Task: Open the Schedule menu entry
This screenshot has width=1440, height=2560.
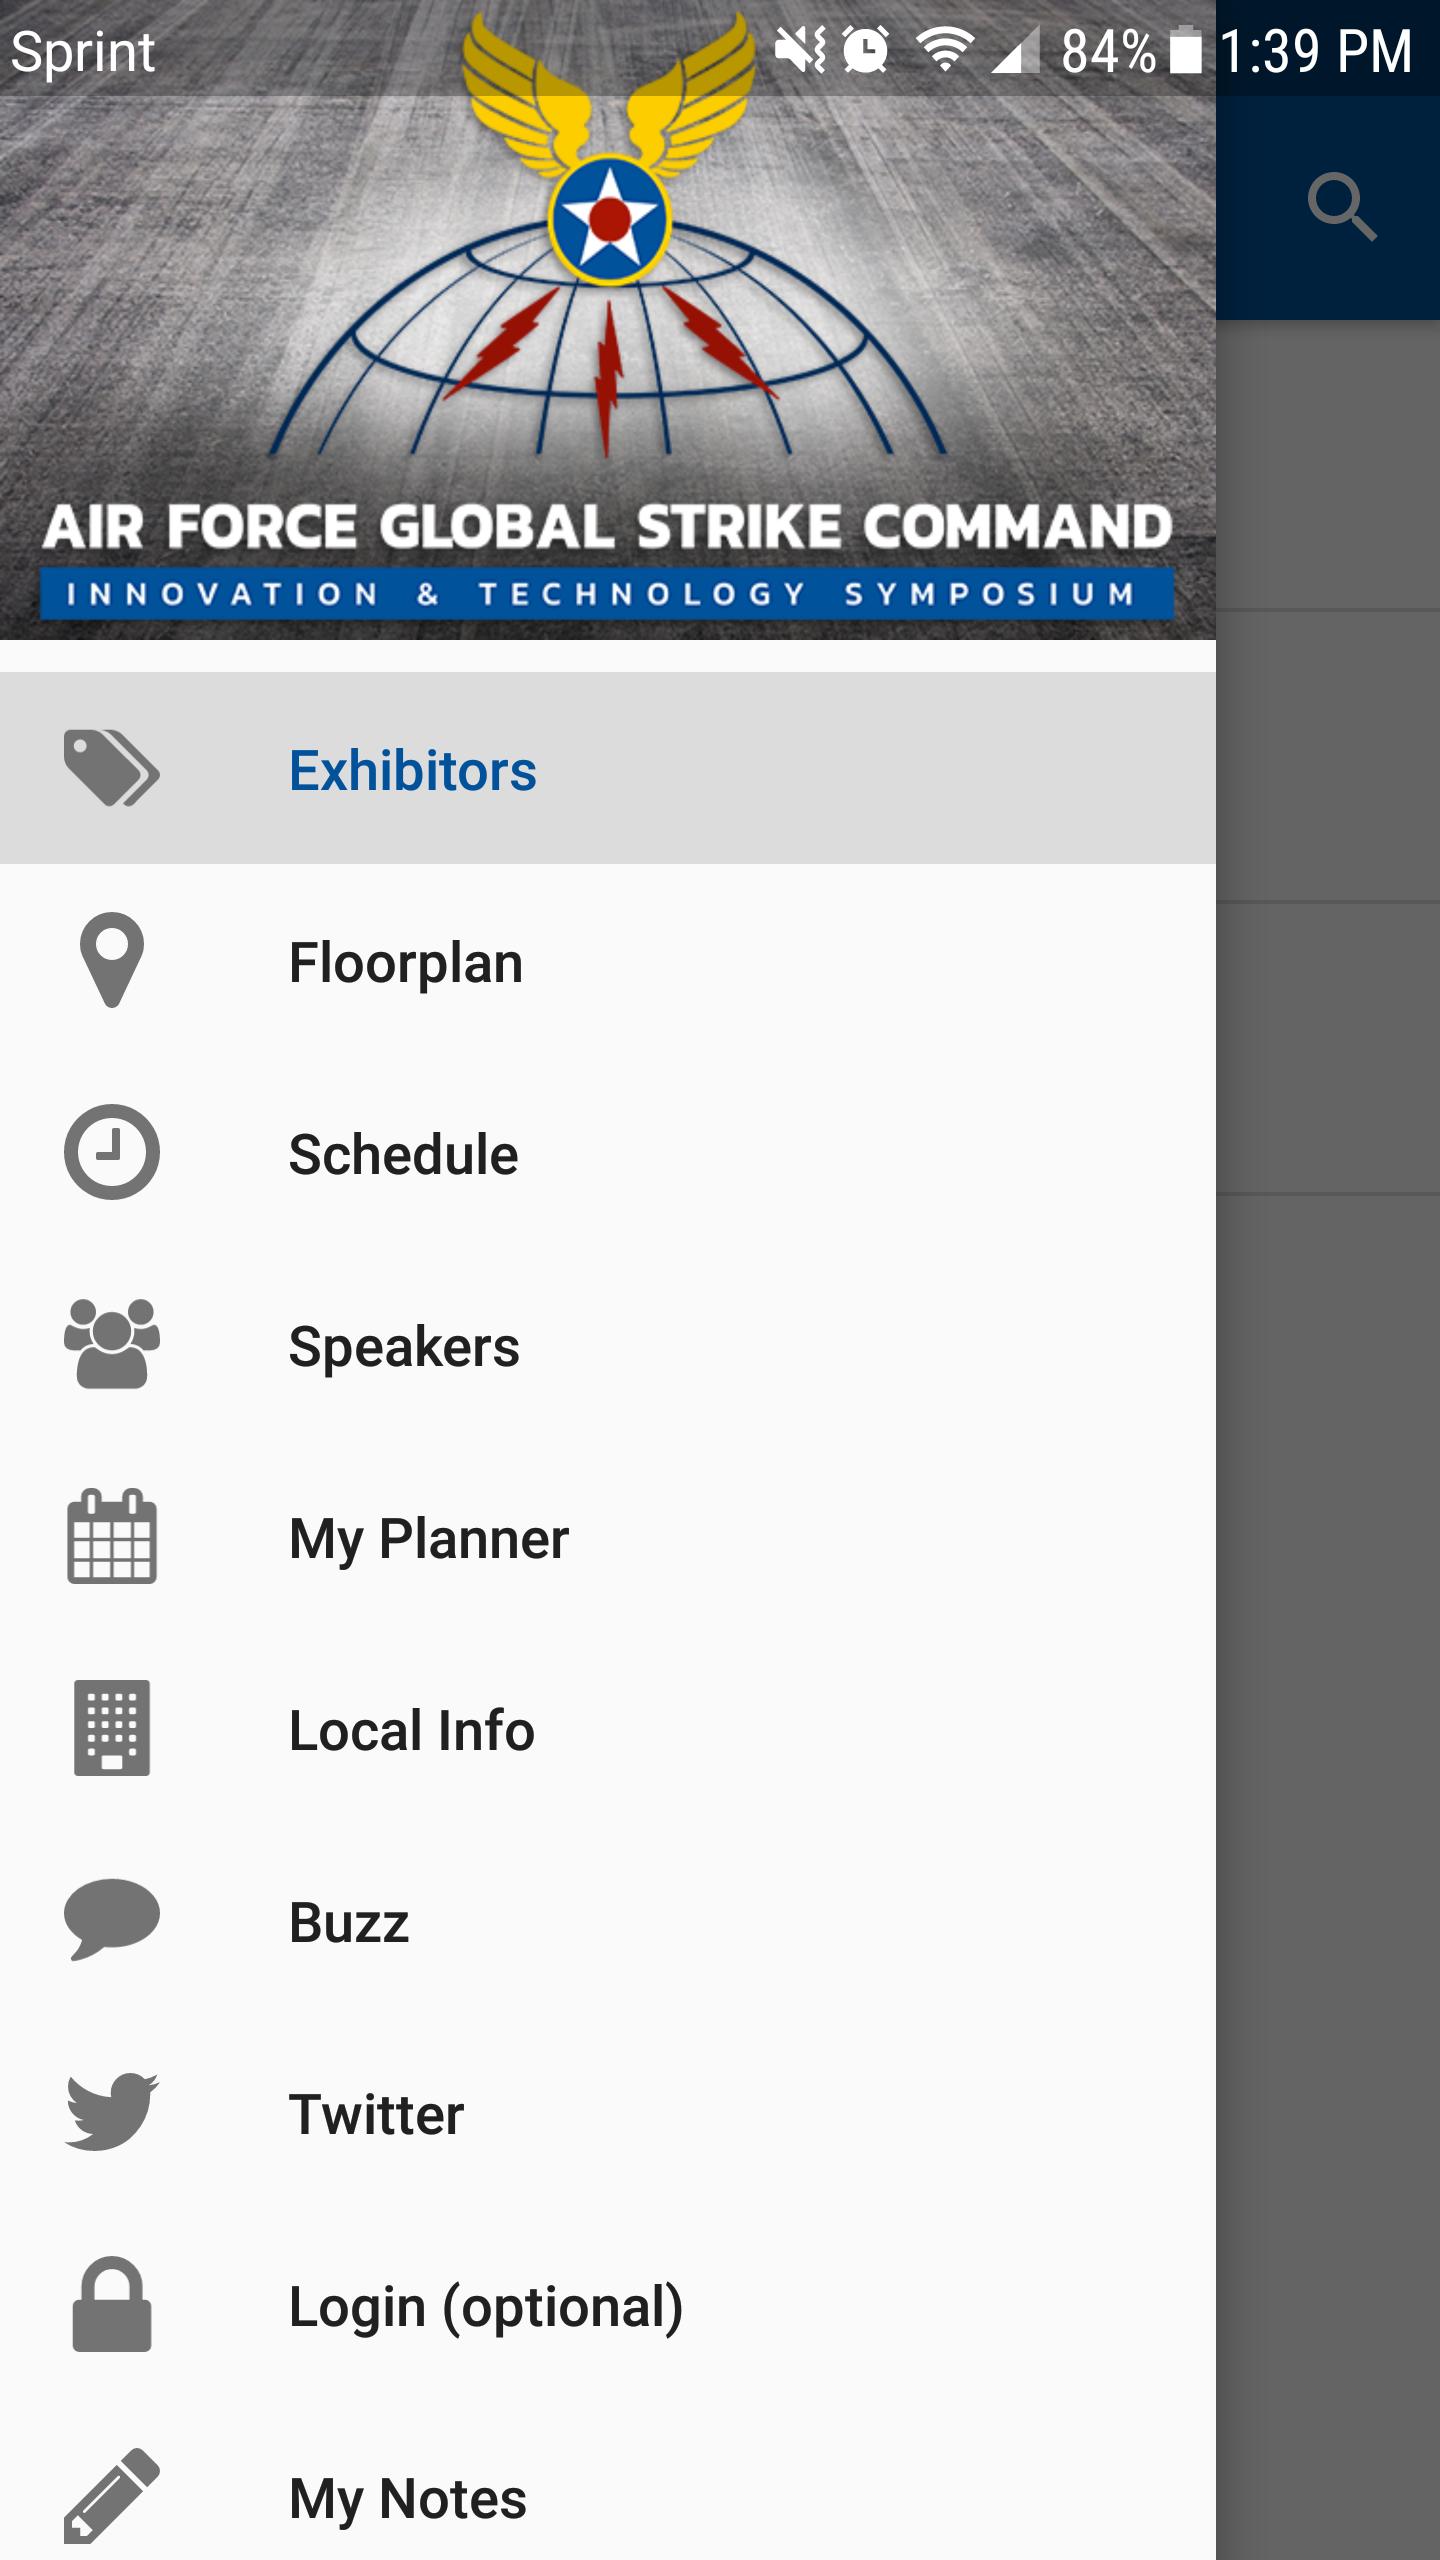Action: click(403, 1154)
